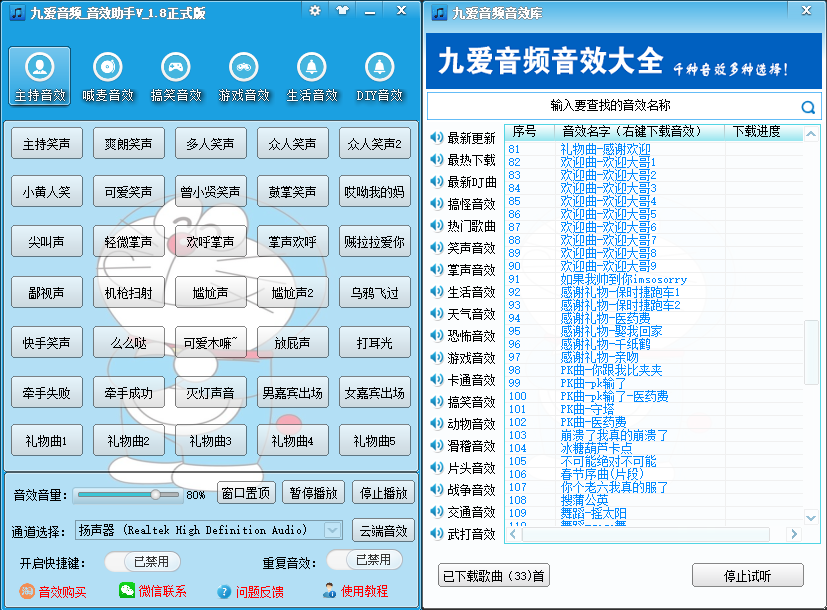Click 下载进度 column header
827x610 pixels.
pyautogui.click(x=764, y=132)
